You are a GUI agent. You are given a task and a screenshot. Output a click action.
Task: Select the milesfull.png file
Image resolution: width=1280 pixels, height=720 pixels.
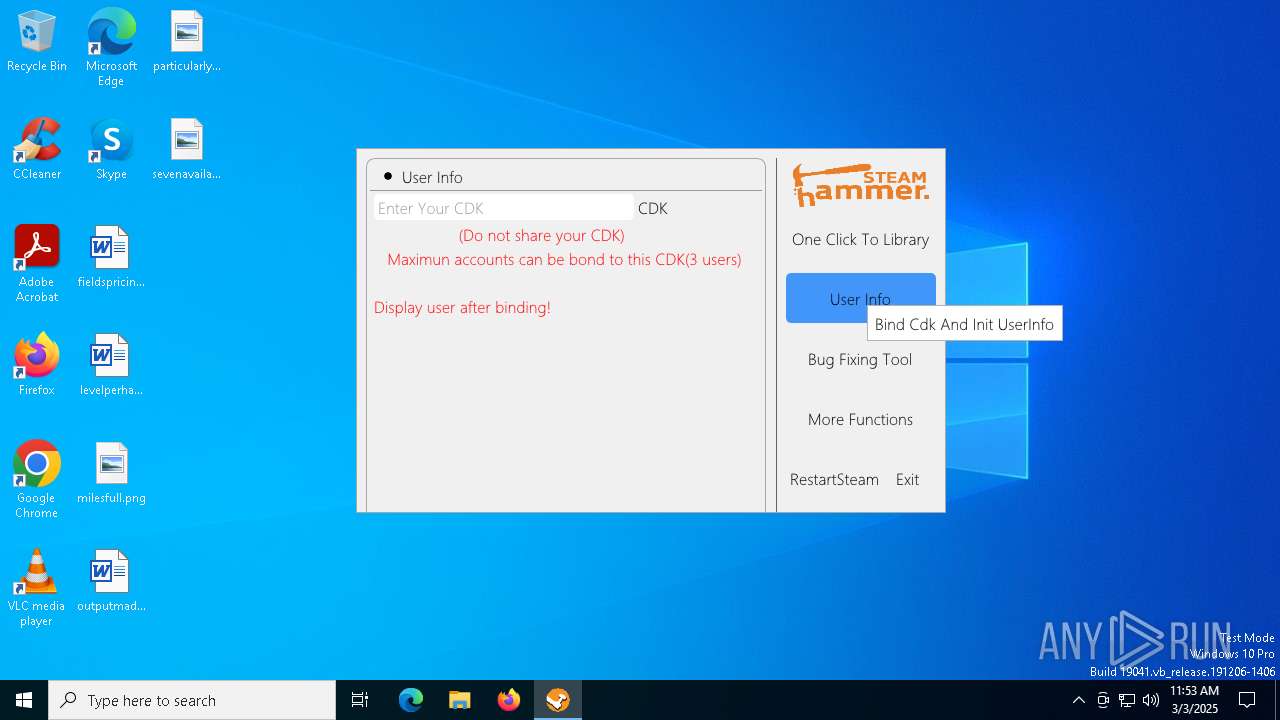coord(111,474)
